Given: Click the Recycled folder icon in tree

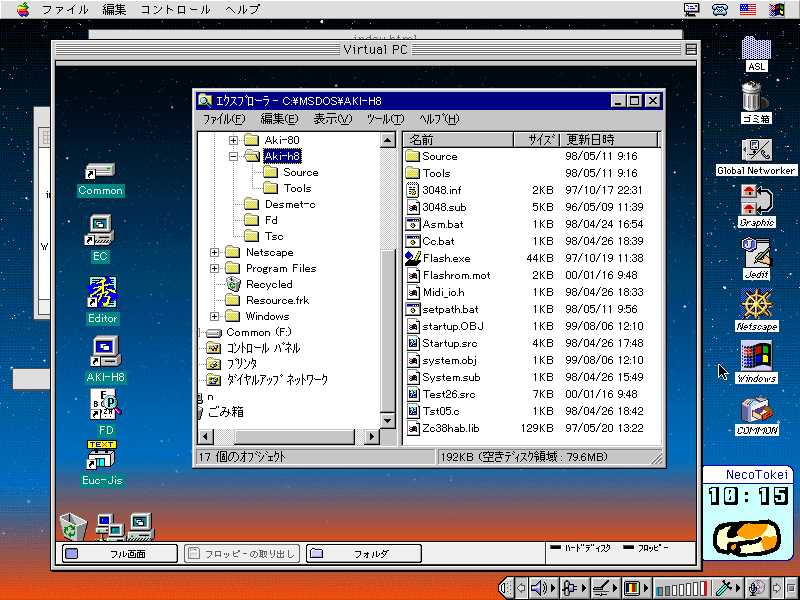Looking at the screenshot, I should [233, 284].
